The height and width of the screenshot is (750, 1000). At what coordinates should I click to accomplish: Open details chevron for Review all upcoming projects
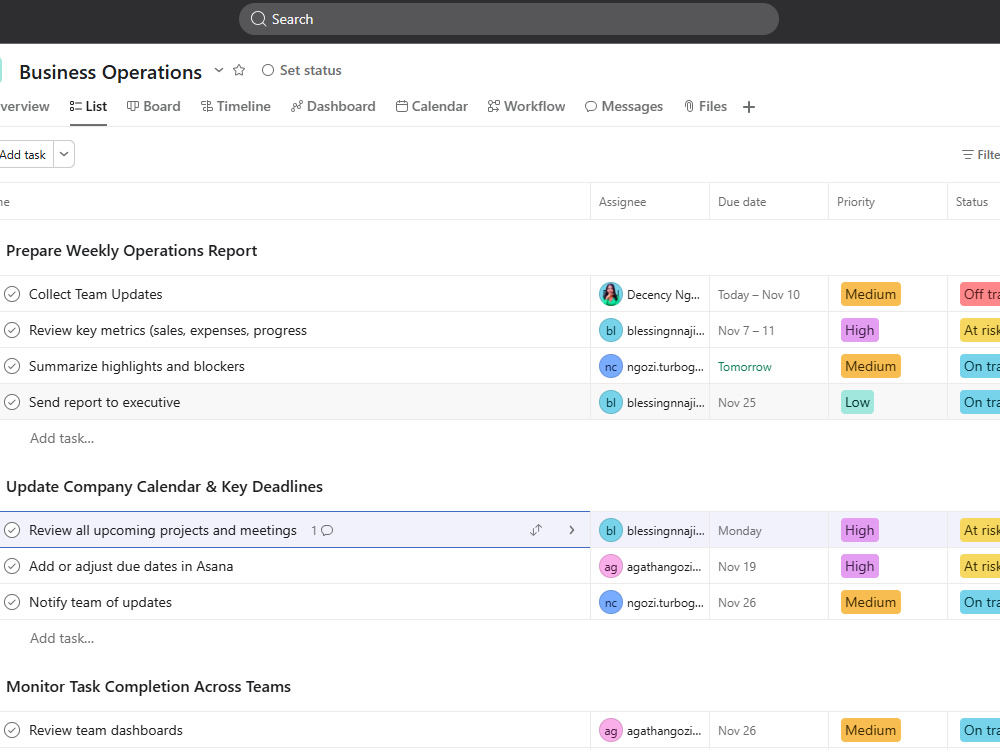click(x=571, y=530)
